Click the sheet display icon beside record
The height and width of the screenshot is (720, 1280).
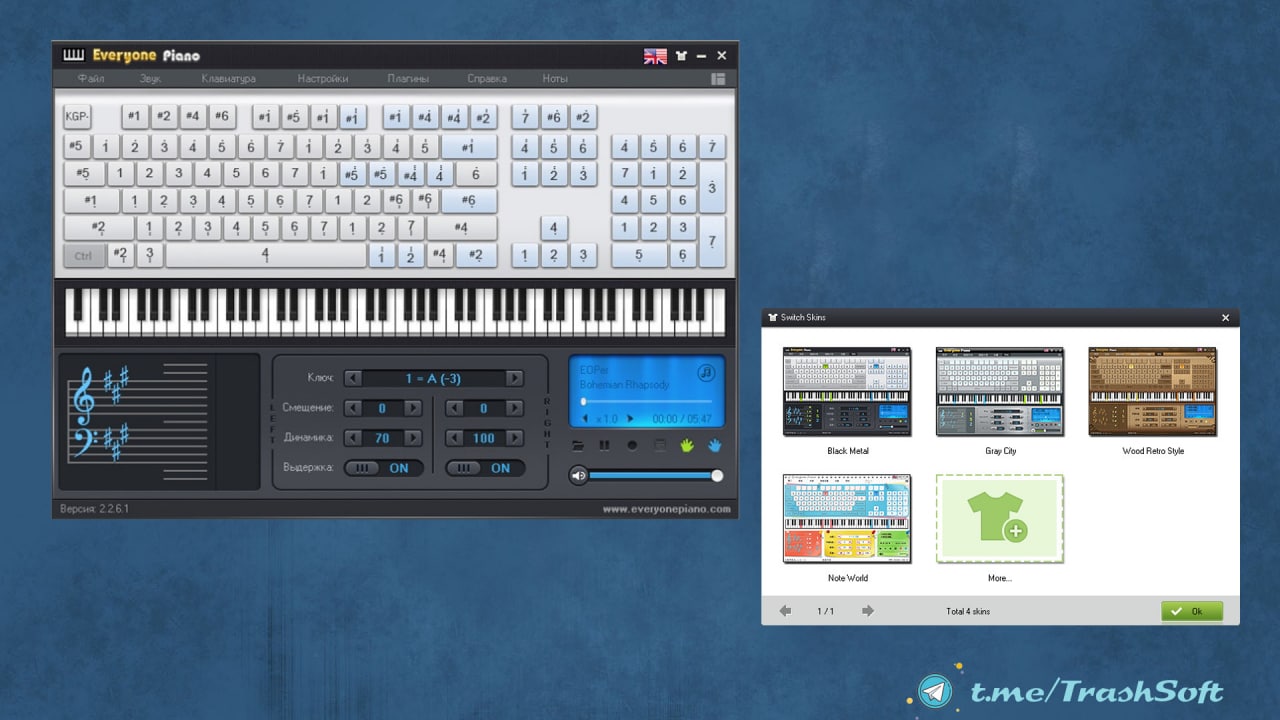[659, 445]
